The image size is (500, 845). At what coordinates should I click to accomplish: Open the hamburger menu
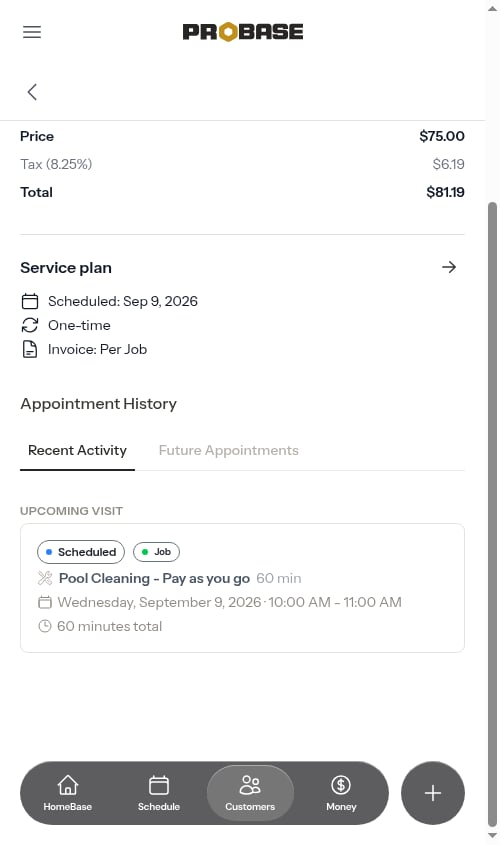pos(32,32)
